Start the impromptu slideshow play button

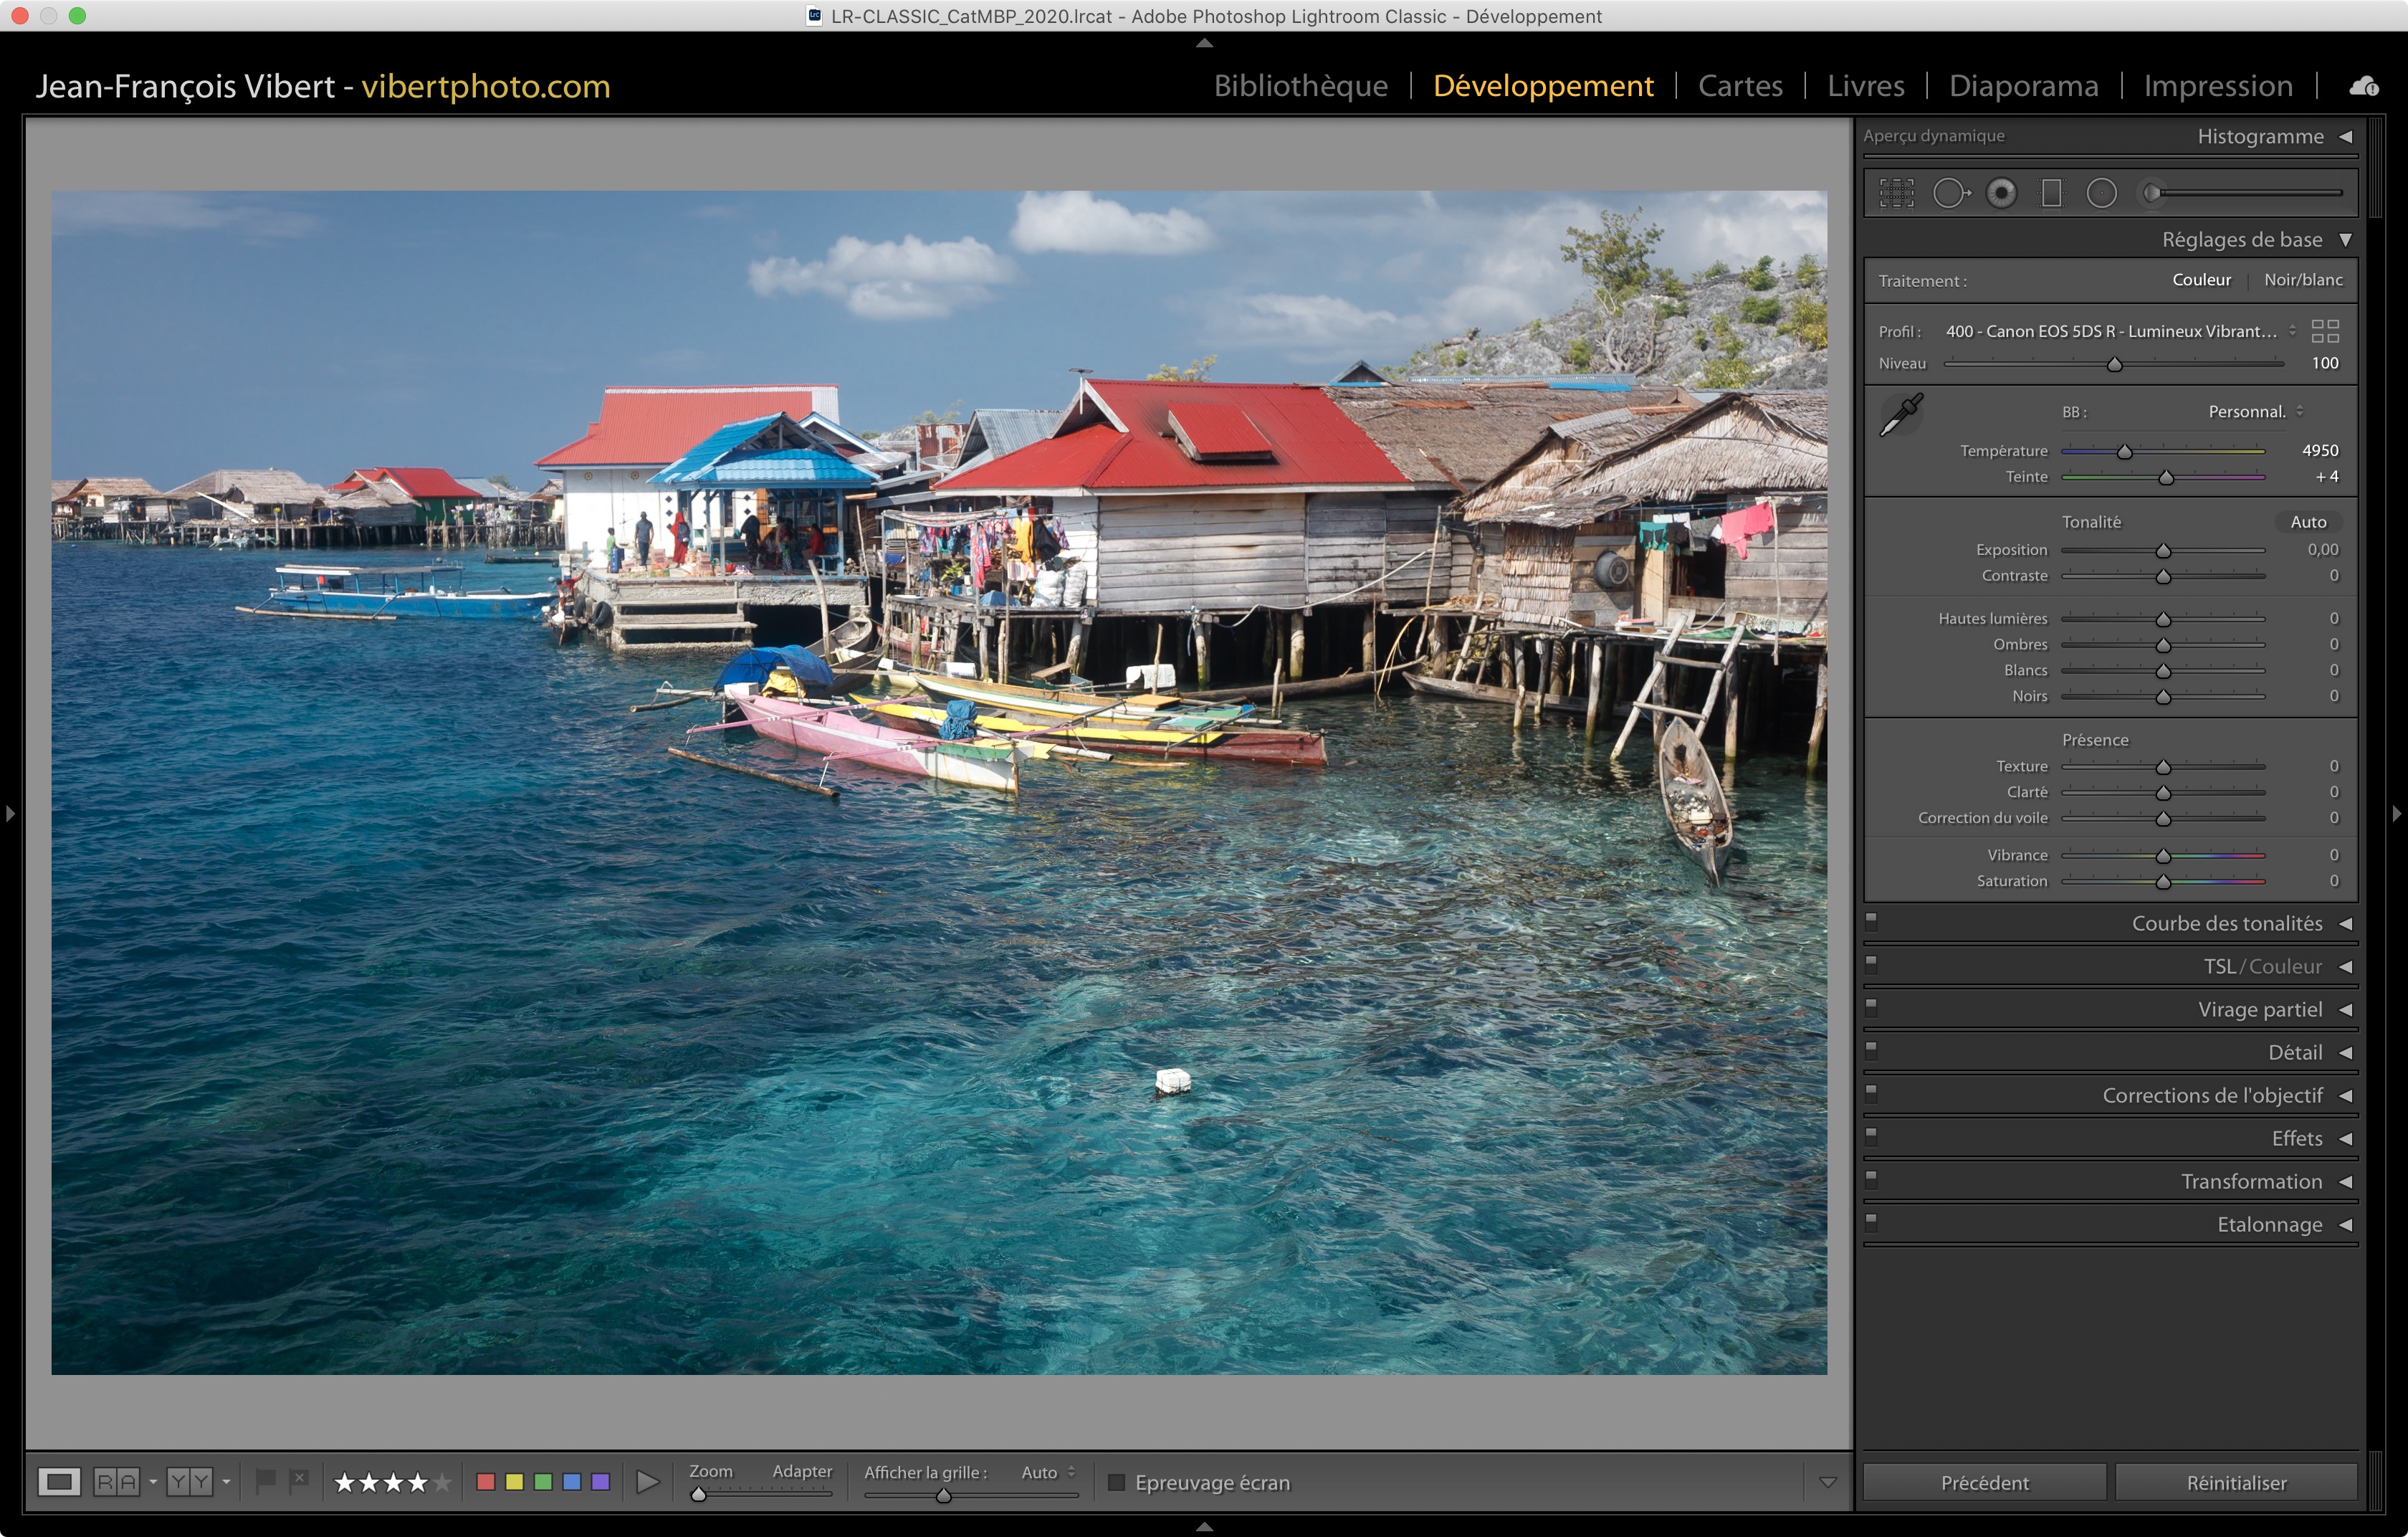648,1482
